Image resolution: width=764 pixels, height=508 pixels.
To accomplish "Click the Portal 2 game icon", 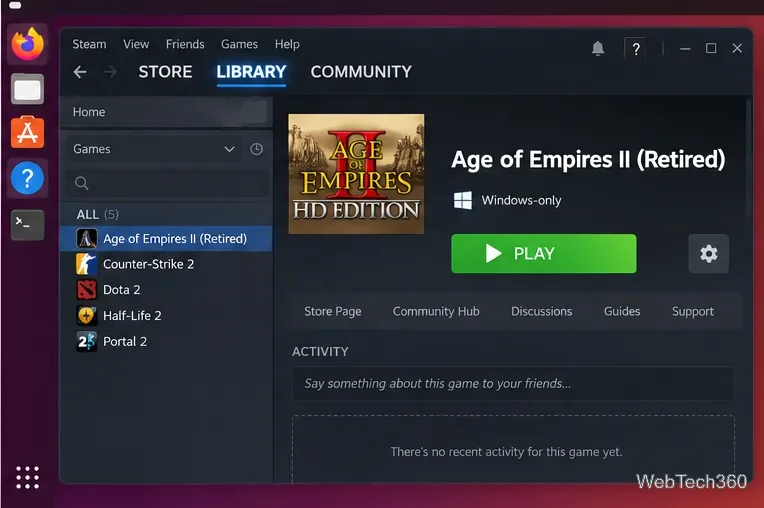I will coord(87,341).
